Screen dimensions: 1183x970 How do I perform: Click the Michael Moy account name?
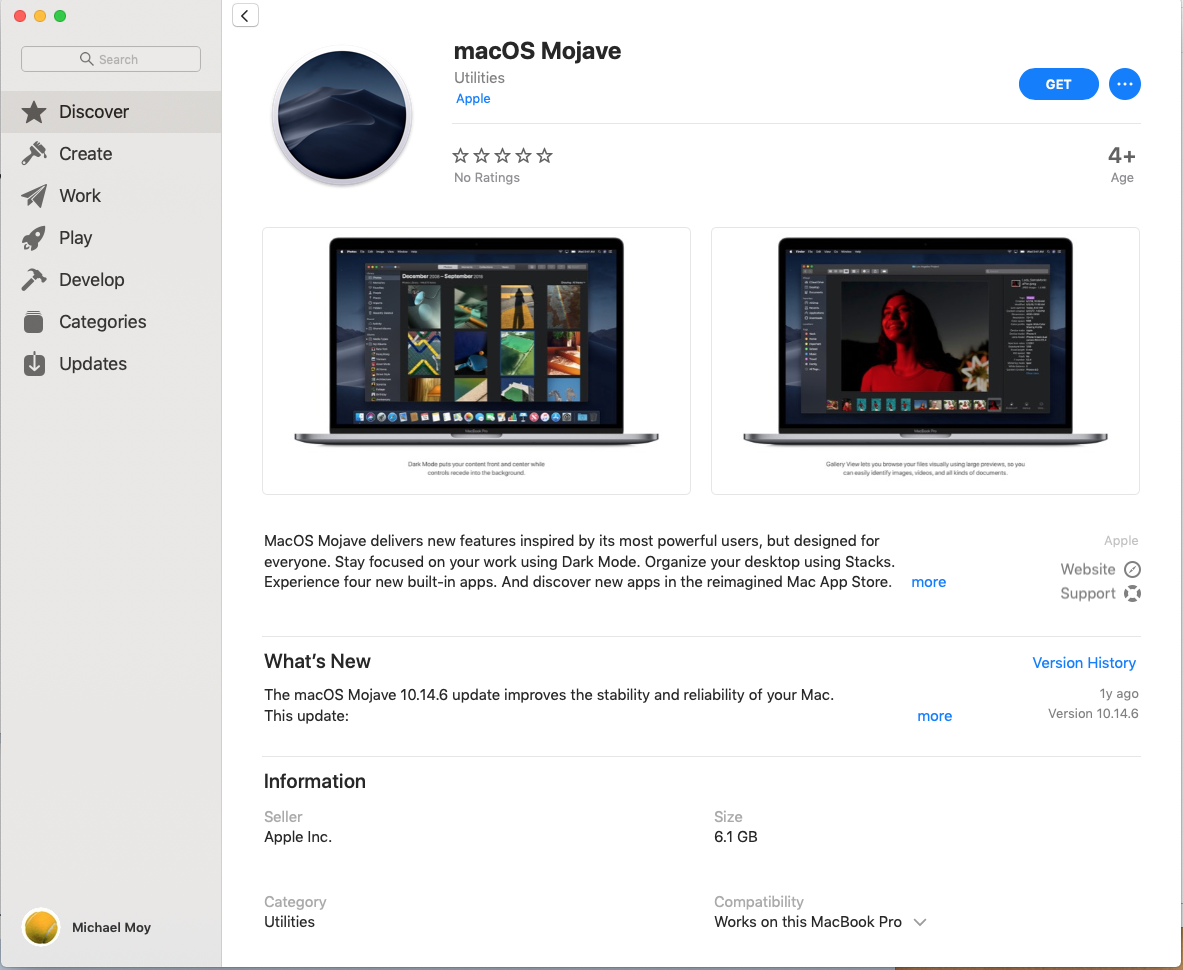coord(112,928)
